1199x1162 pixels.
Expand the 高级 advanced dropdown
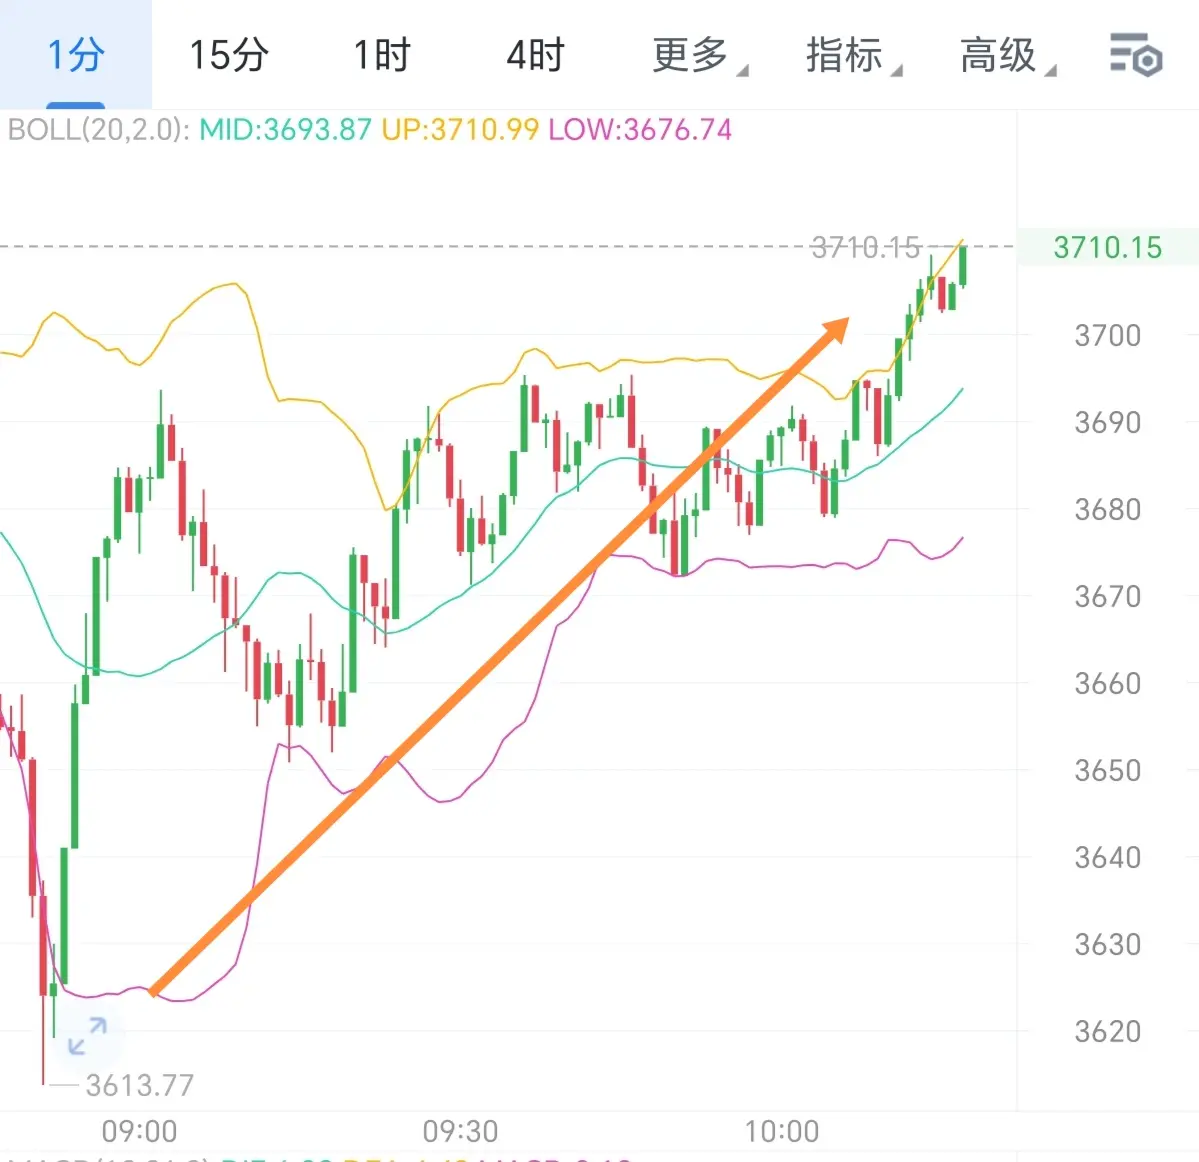[x=1007, y=55]
